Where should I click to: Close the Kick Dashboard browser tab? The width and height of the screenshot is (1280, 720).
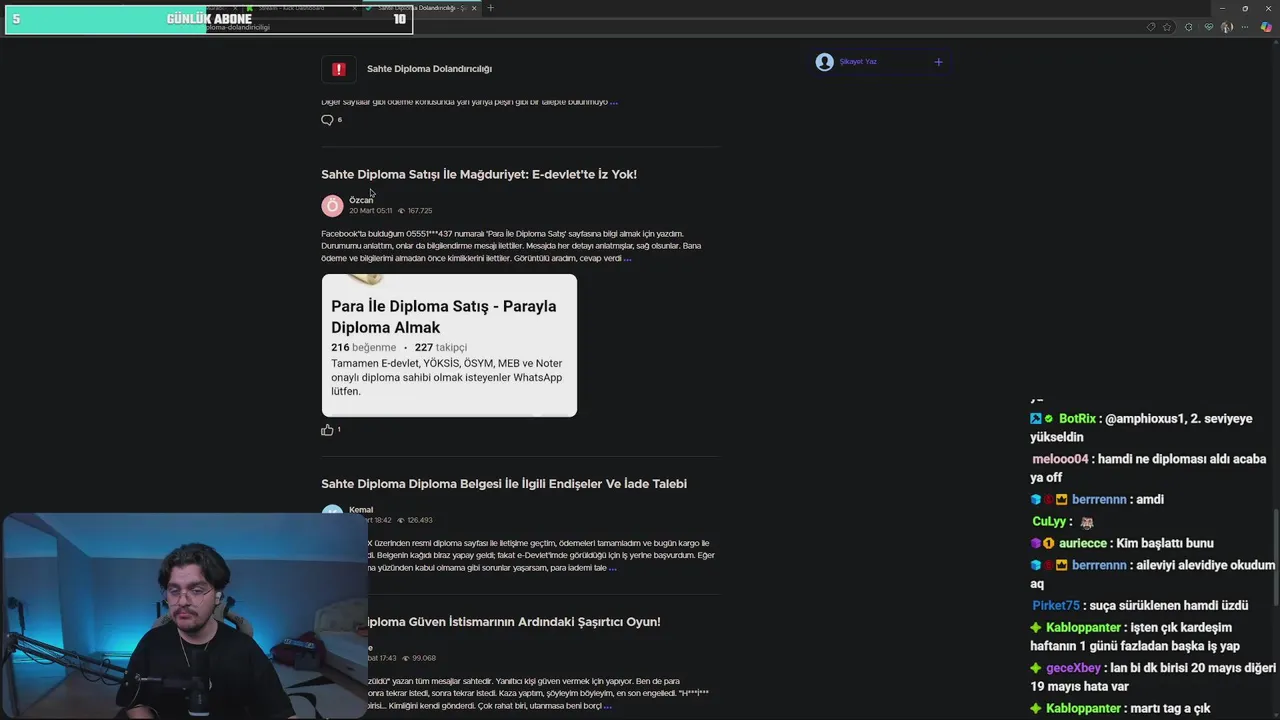(354, 8)
